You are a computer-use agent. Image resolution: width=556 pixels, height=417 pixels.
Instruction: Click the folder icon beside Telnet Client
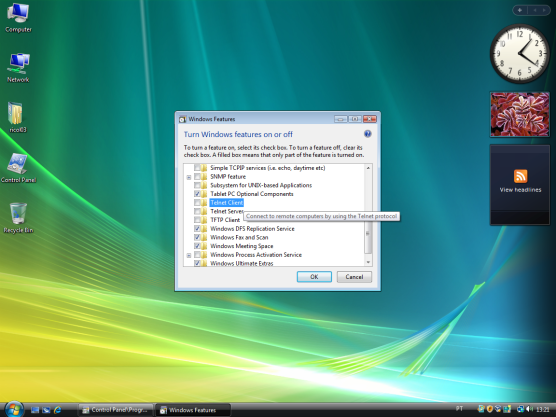click(x=204, y=202)
